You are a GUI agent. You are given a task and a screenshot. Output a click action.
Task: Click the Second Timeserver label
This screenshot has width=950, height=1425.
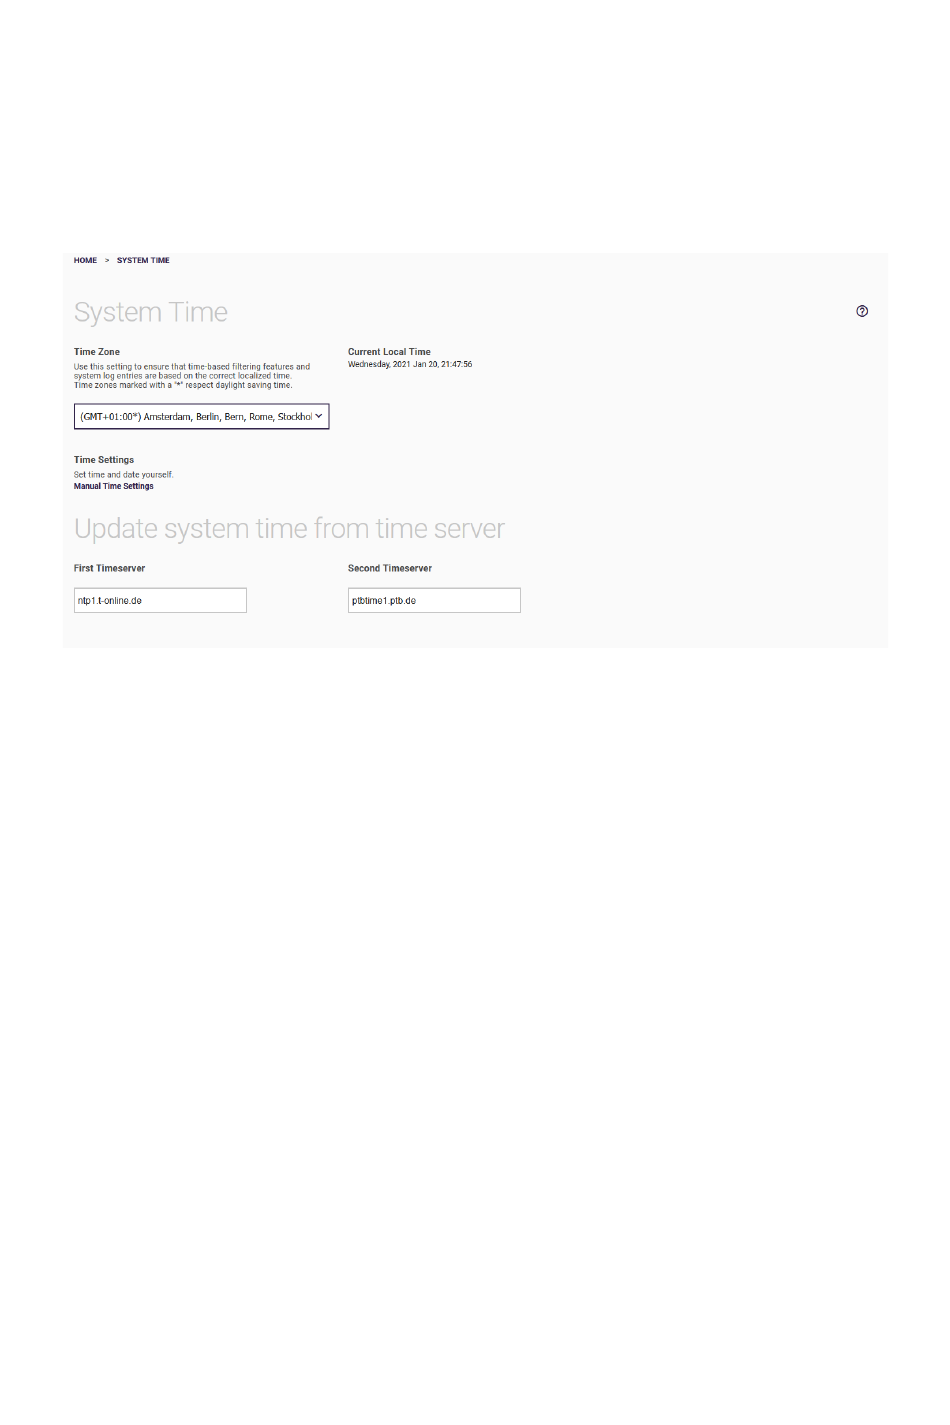[390, 568]
